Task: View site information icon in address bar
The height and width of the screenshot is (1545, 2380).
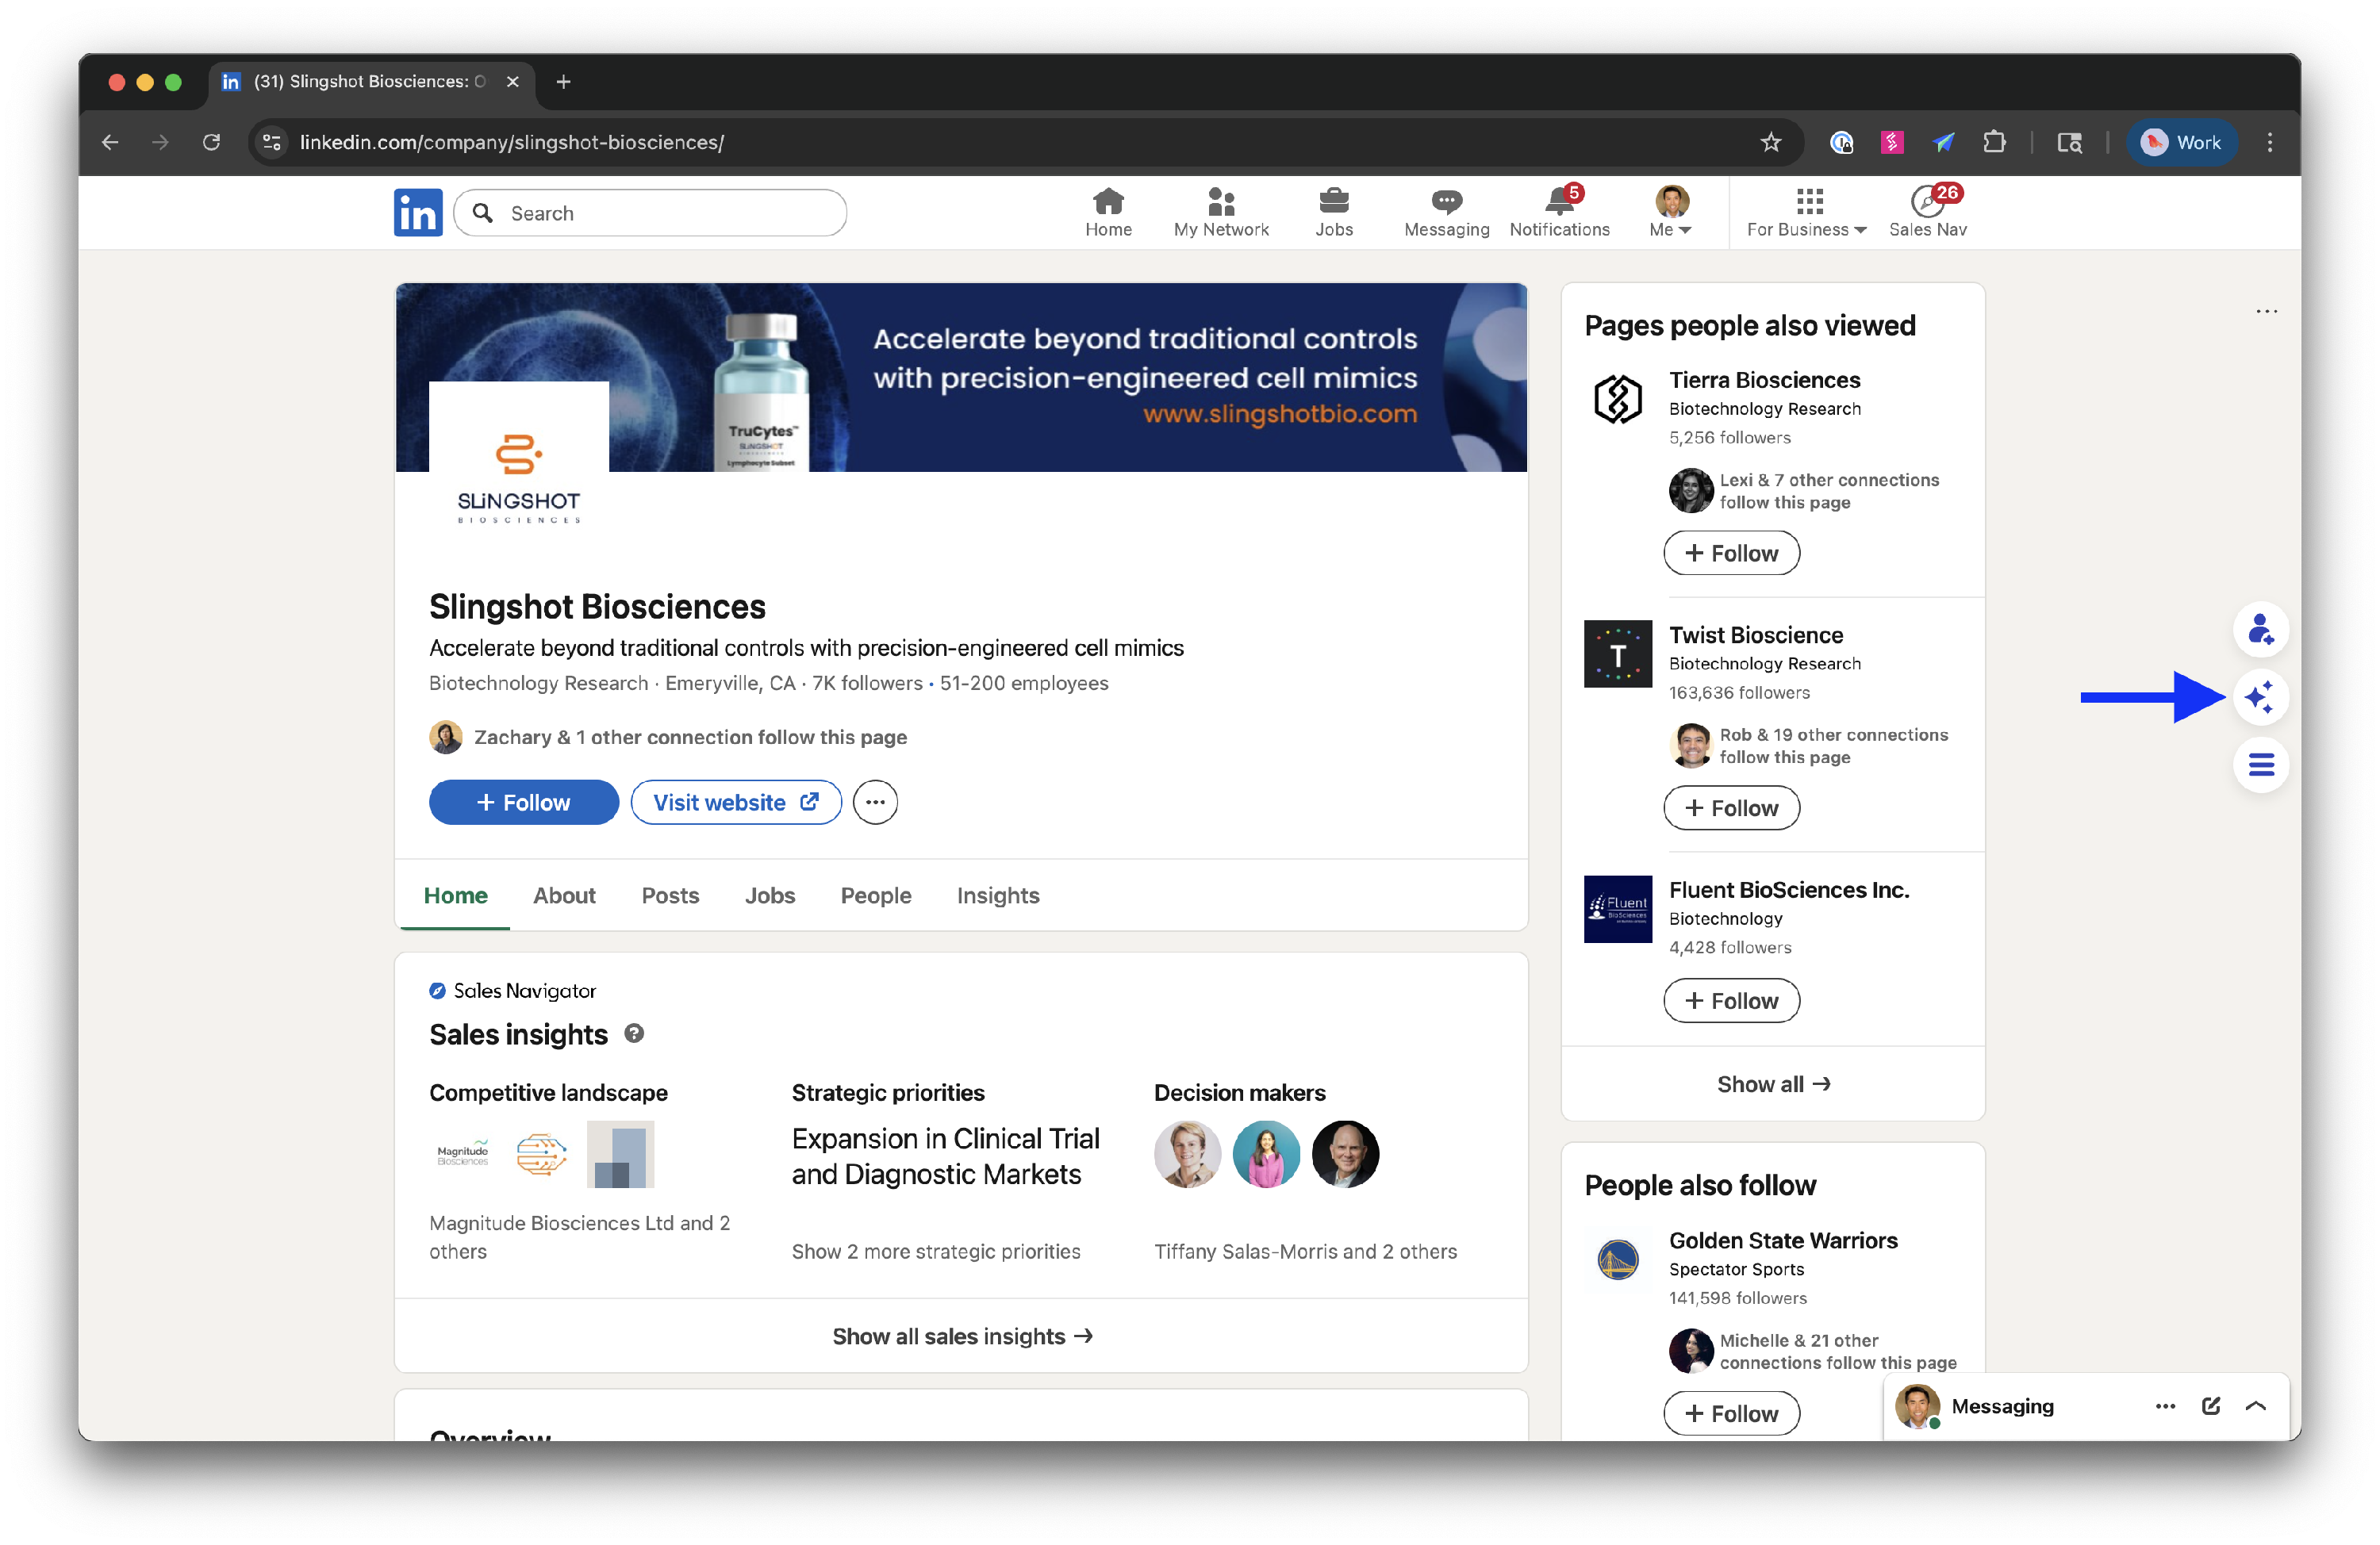Action: pos(271,142)
